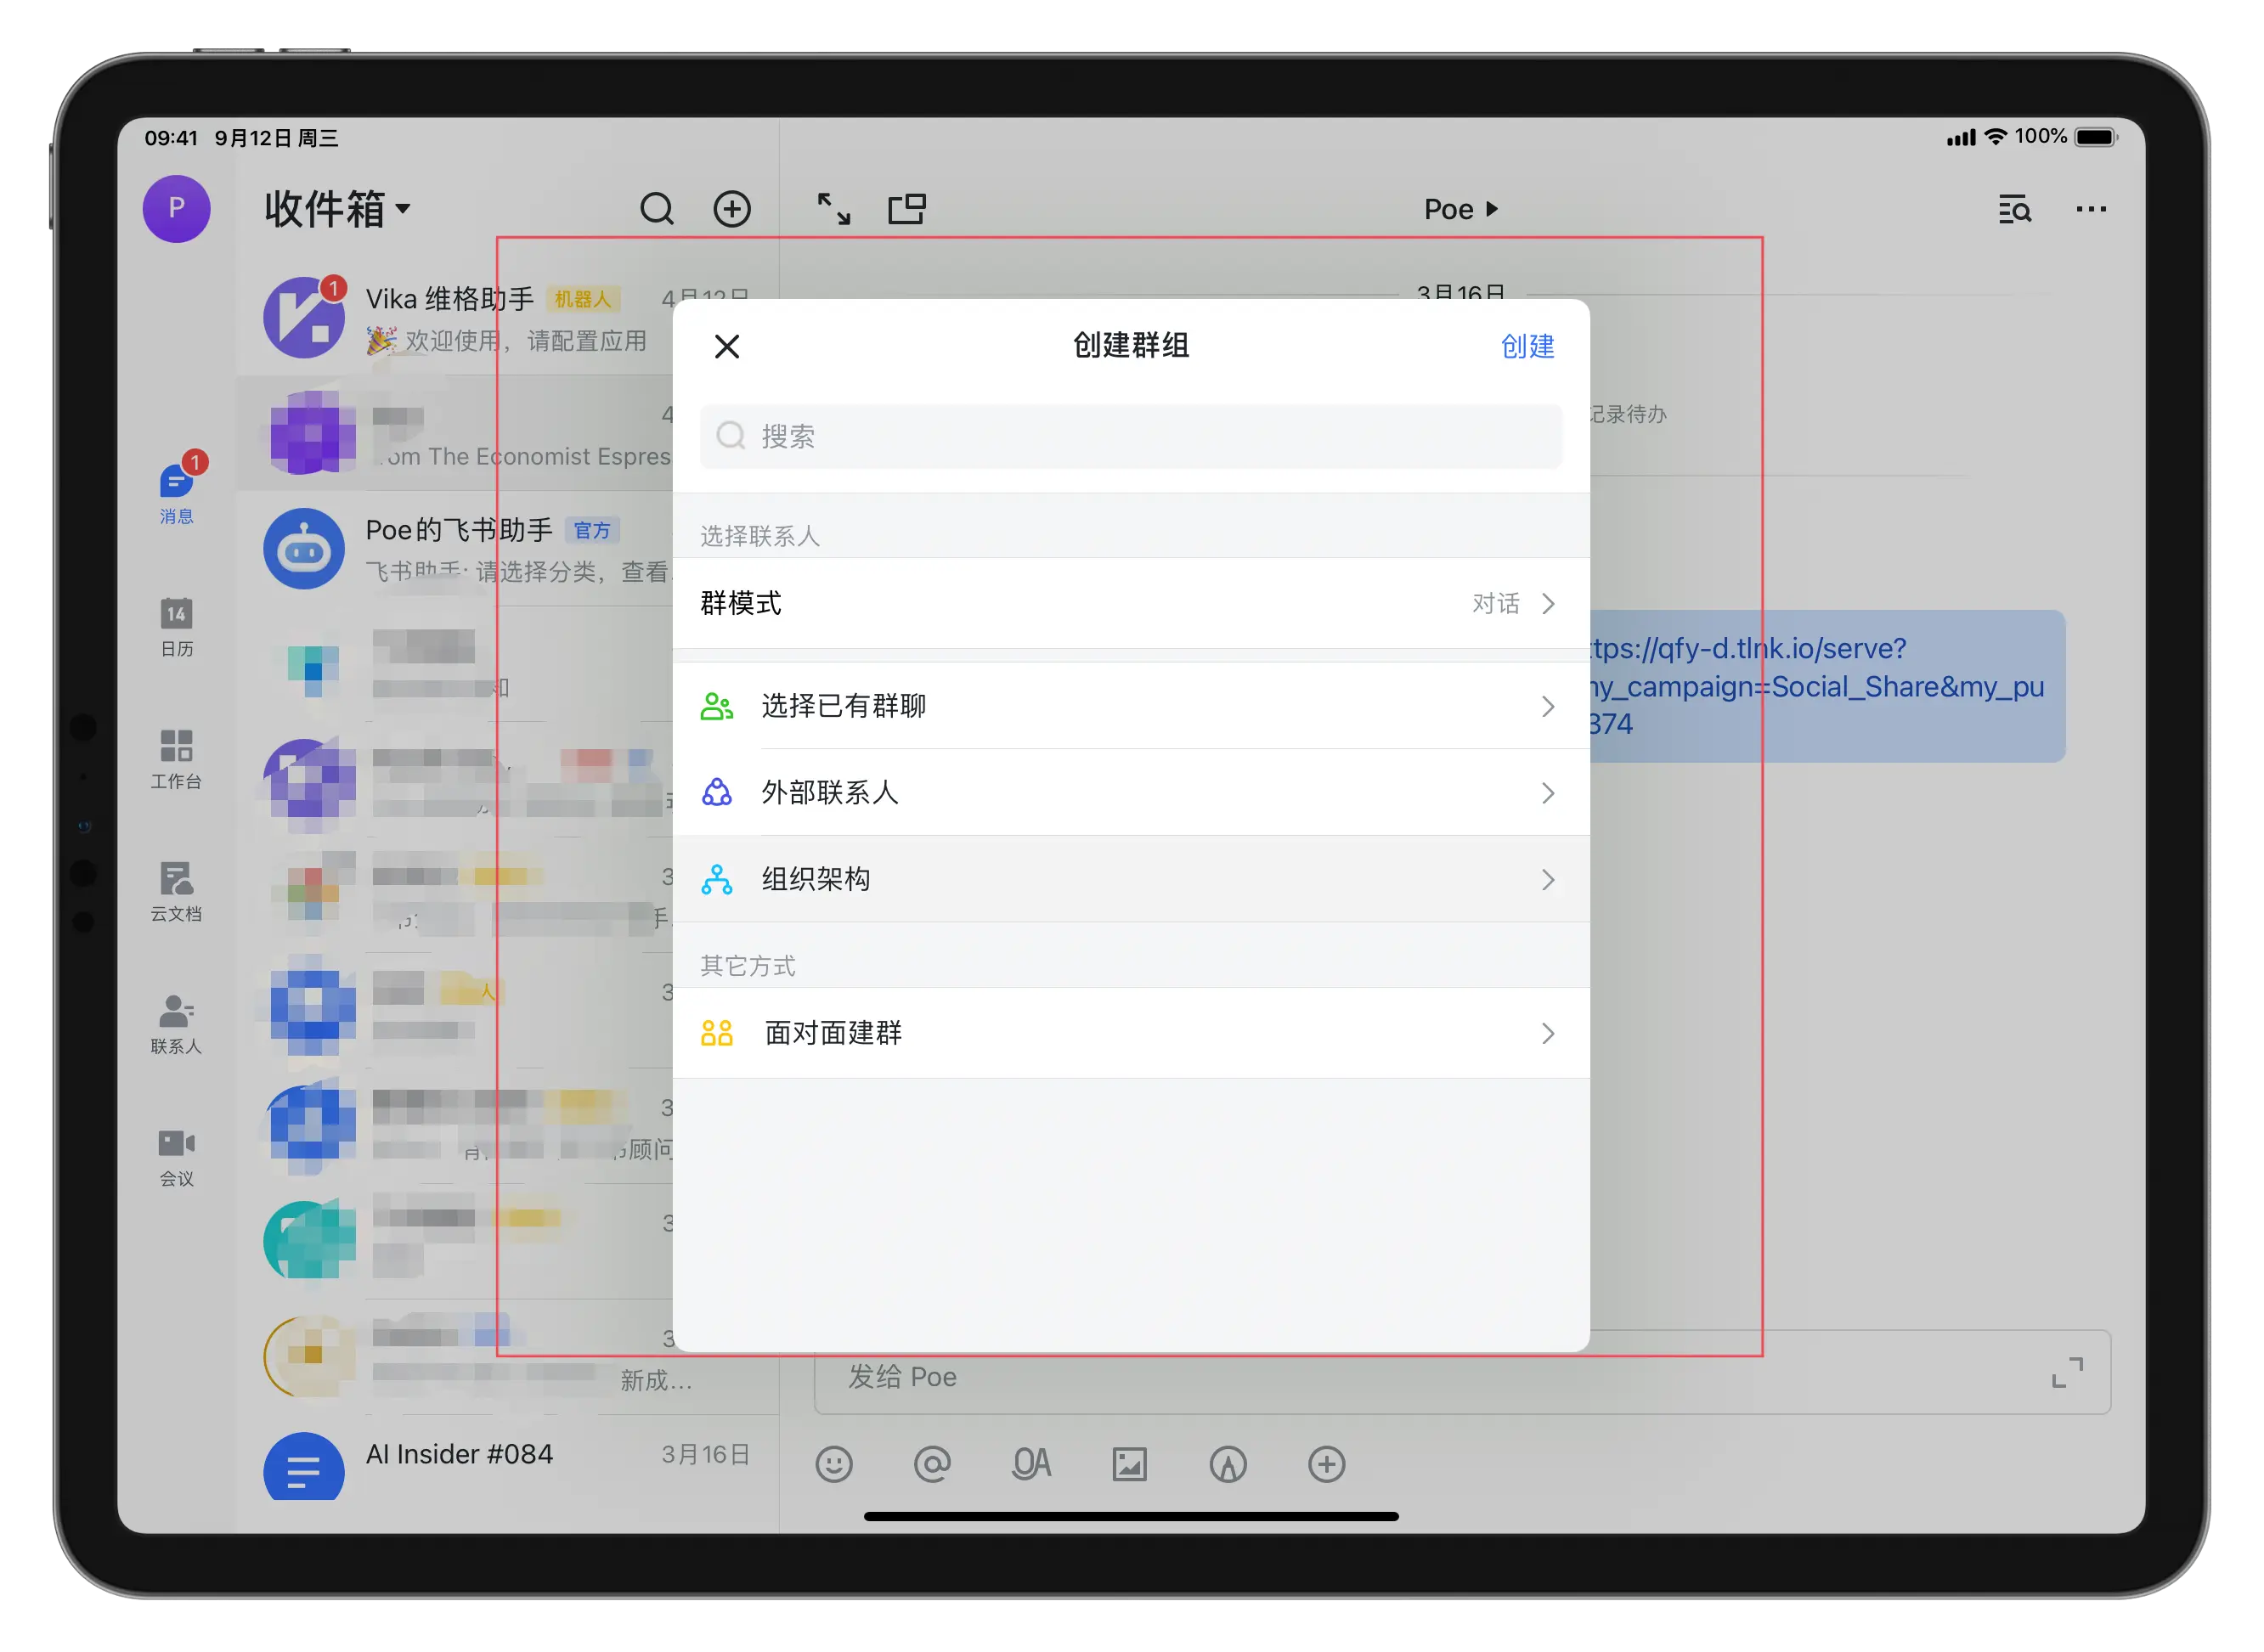This screenshot has height=1652, width=2264.
Task: Switch to 云文档 tab
Action: (x=177, y=892)
